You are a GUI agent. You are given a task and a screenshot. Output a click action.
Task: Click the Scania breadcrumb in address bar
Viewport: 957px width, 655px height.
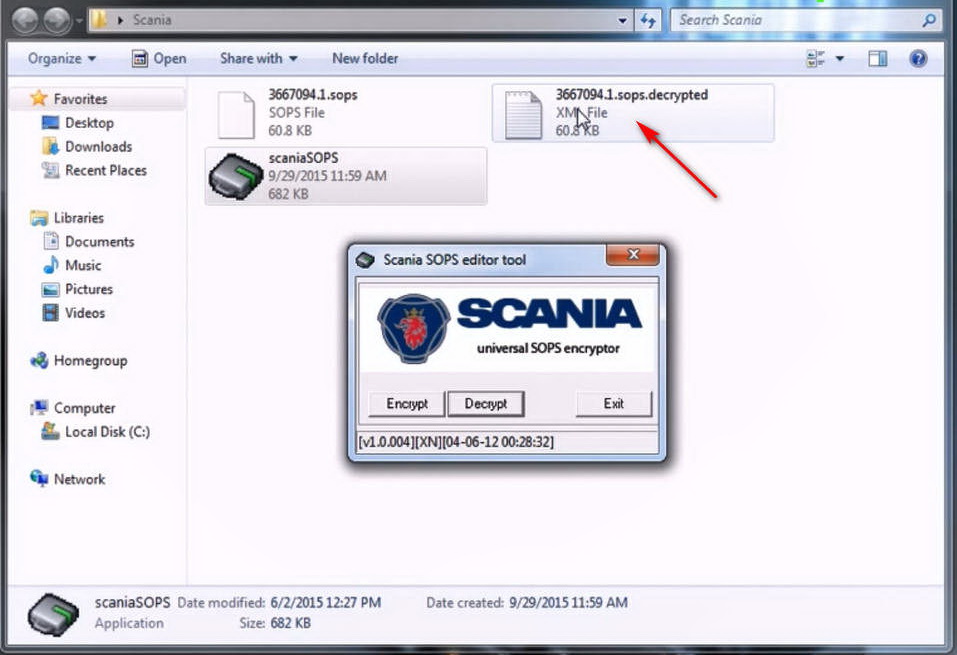[152, 20]
